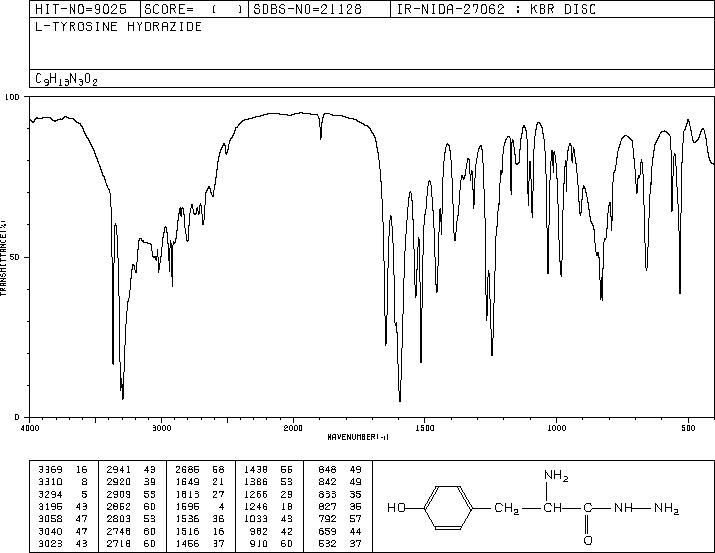The width and height of the screenshot is (715, 553).
Task: Pick the 1649 peak value in the table
Action: tap(187, 481)
